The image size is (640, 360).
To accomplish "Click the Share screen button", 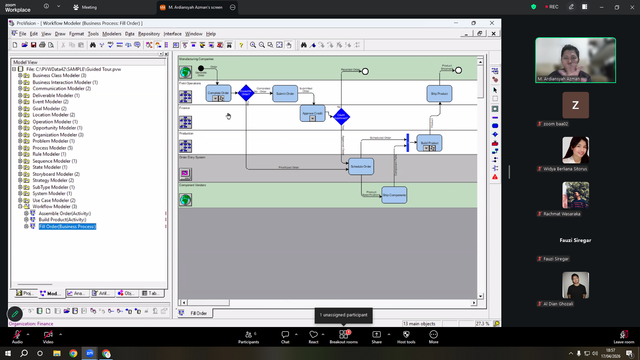I will [x=376, y=337].
